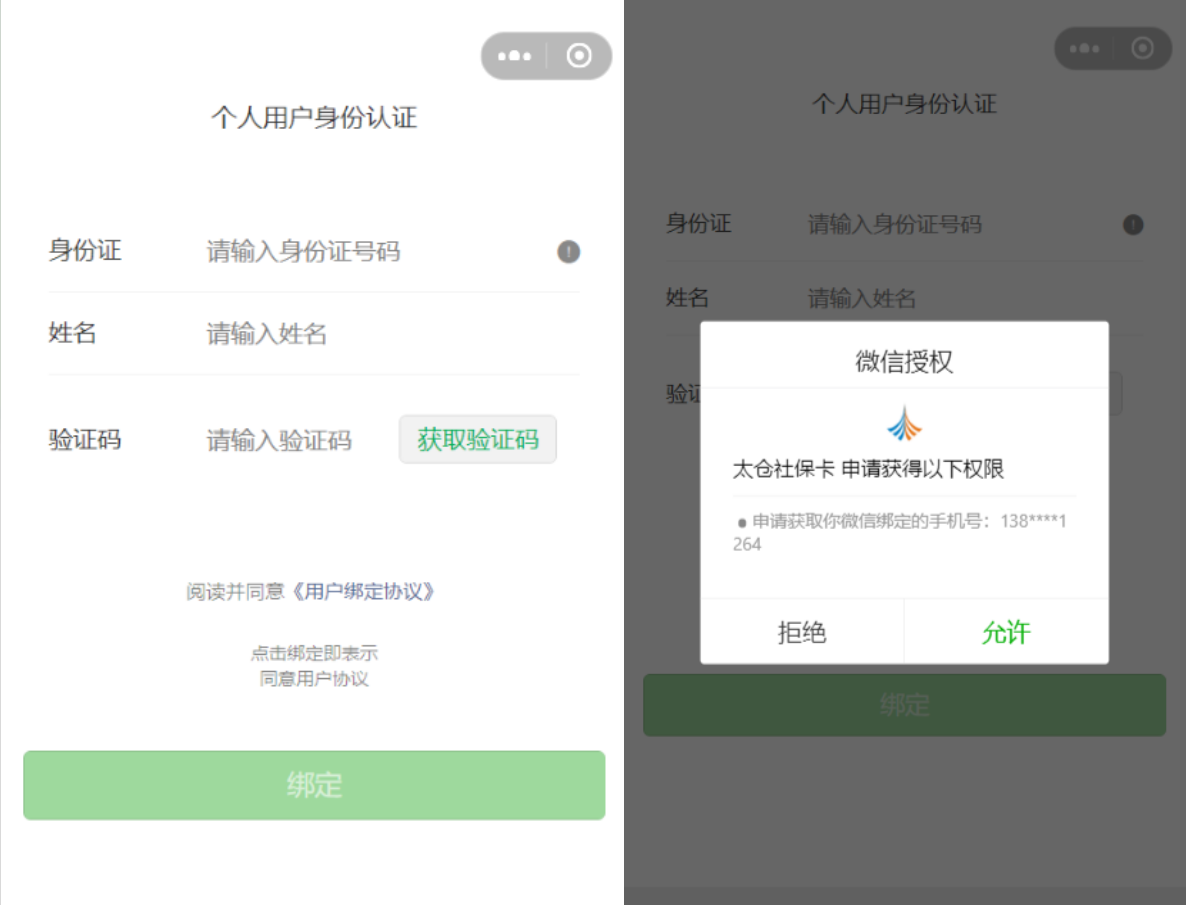Click the left 个人用户身份认证 title
The image size is (1186, 905).
pos(314,118)
